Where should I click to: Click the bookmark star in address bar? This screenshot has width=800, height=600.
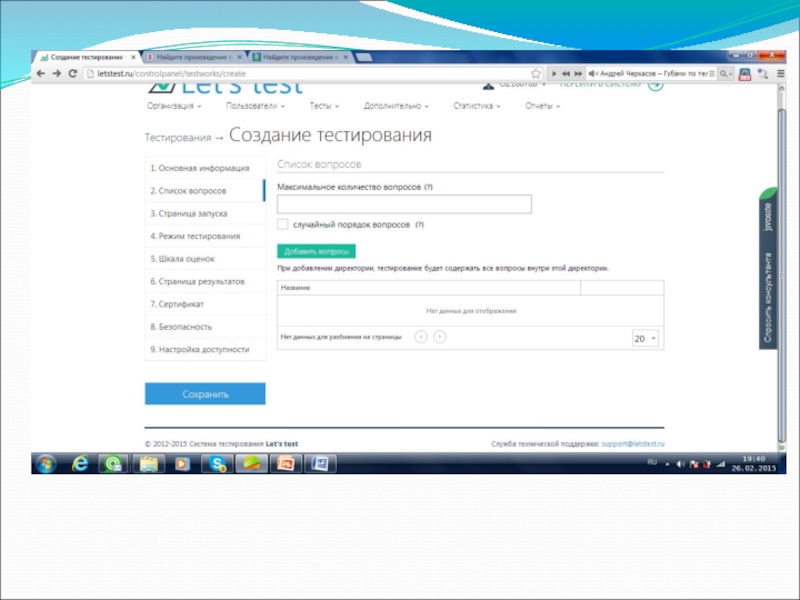[x=537, y=74]
